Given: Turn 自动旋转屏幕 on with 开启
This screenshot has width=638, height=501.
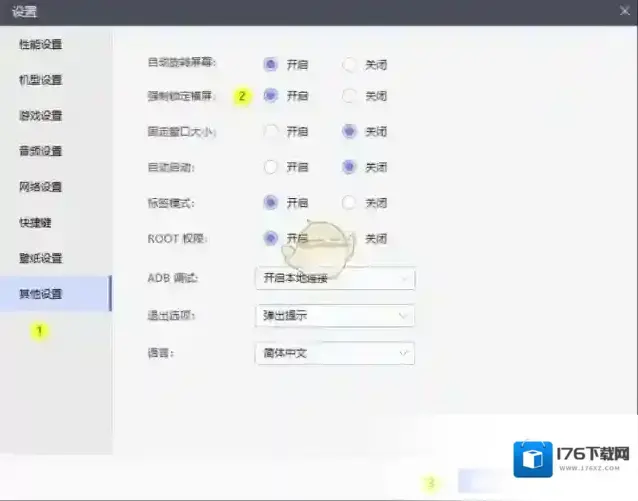Looking at the screenshot, I should [271, 64].
